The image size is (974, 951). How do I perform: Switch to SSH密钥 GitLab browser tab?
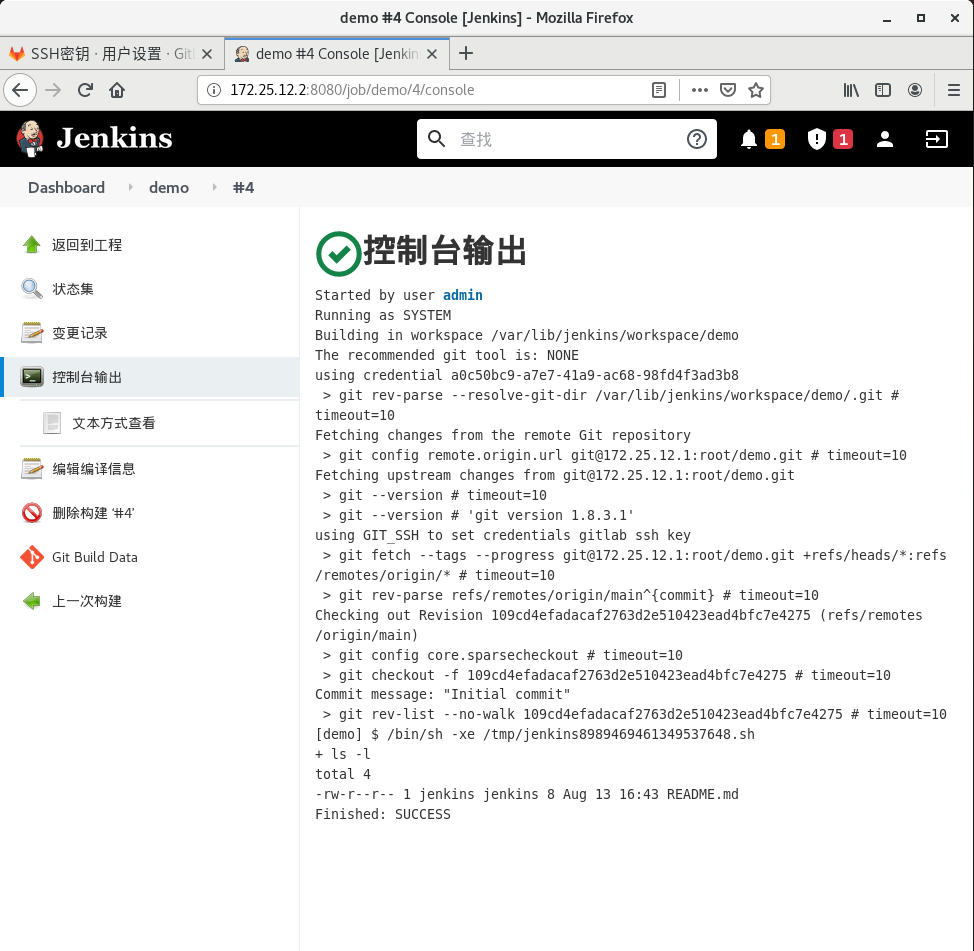111,54
